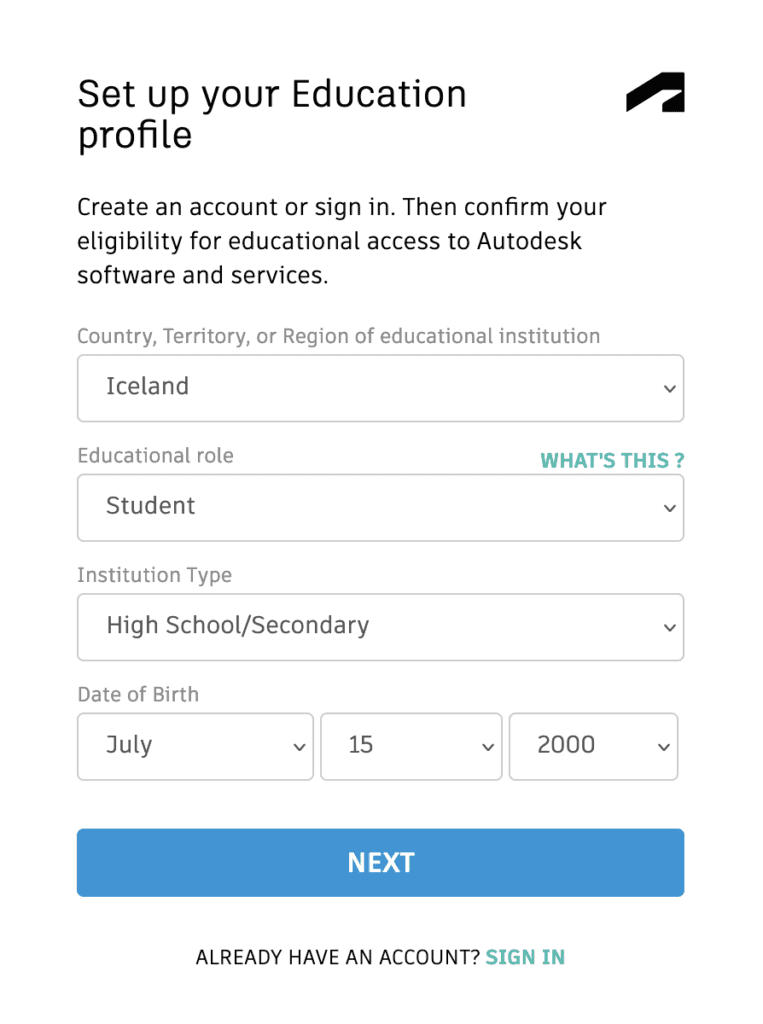Click the chevron arrow in the year 2000 field
Image resolution: width=763 pixels, height=1024 pixels.
click(663, 747)
